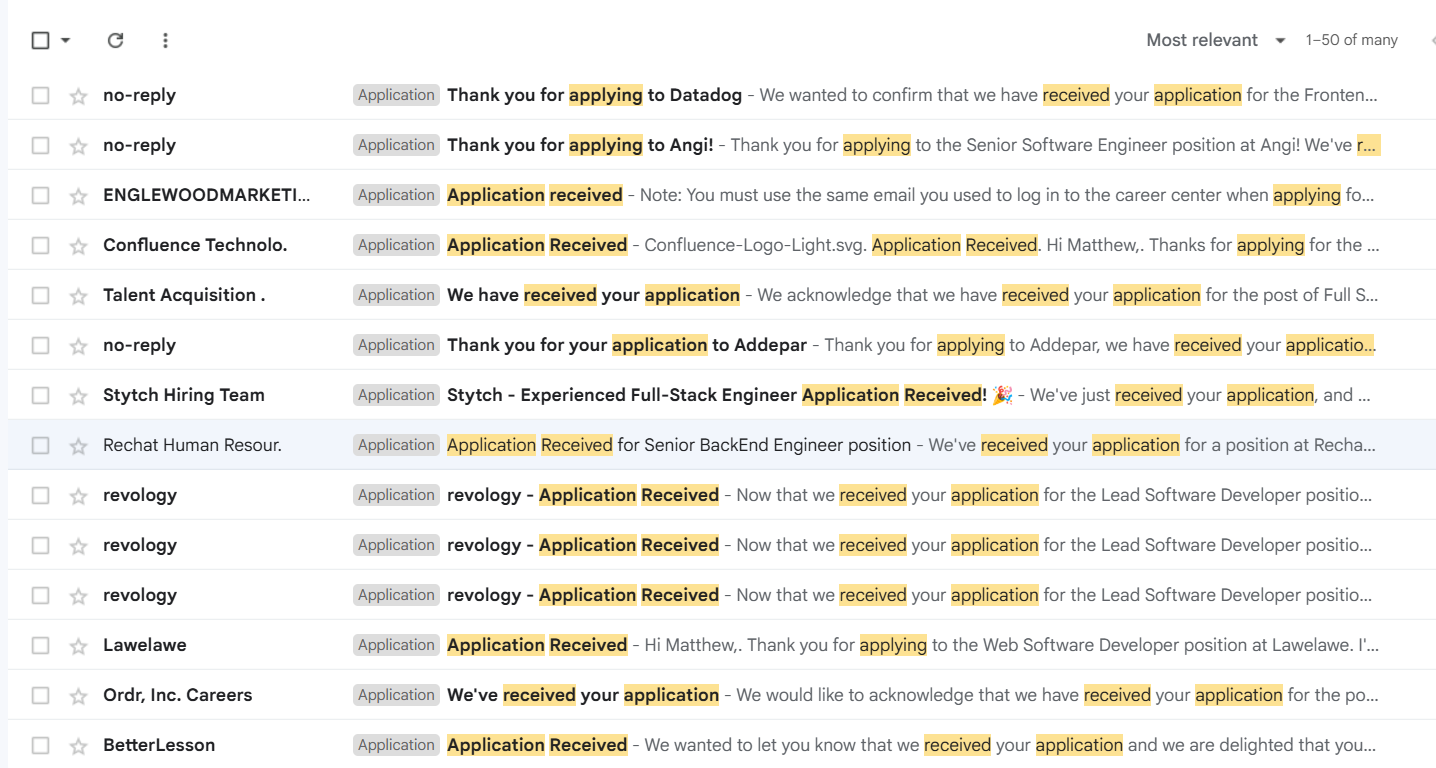Screen dimensions: 1436x768
Task: Open the more options menu with three dots
Action: click(165, 40)
